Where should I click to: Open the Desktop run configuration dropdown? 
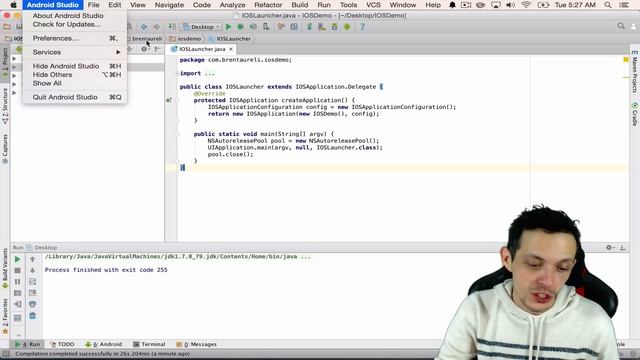[x=202, y=27]
